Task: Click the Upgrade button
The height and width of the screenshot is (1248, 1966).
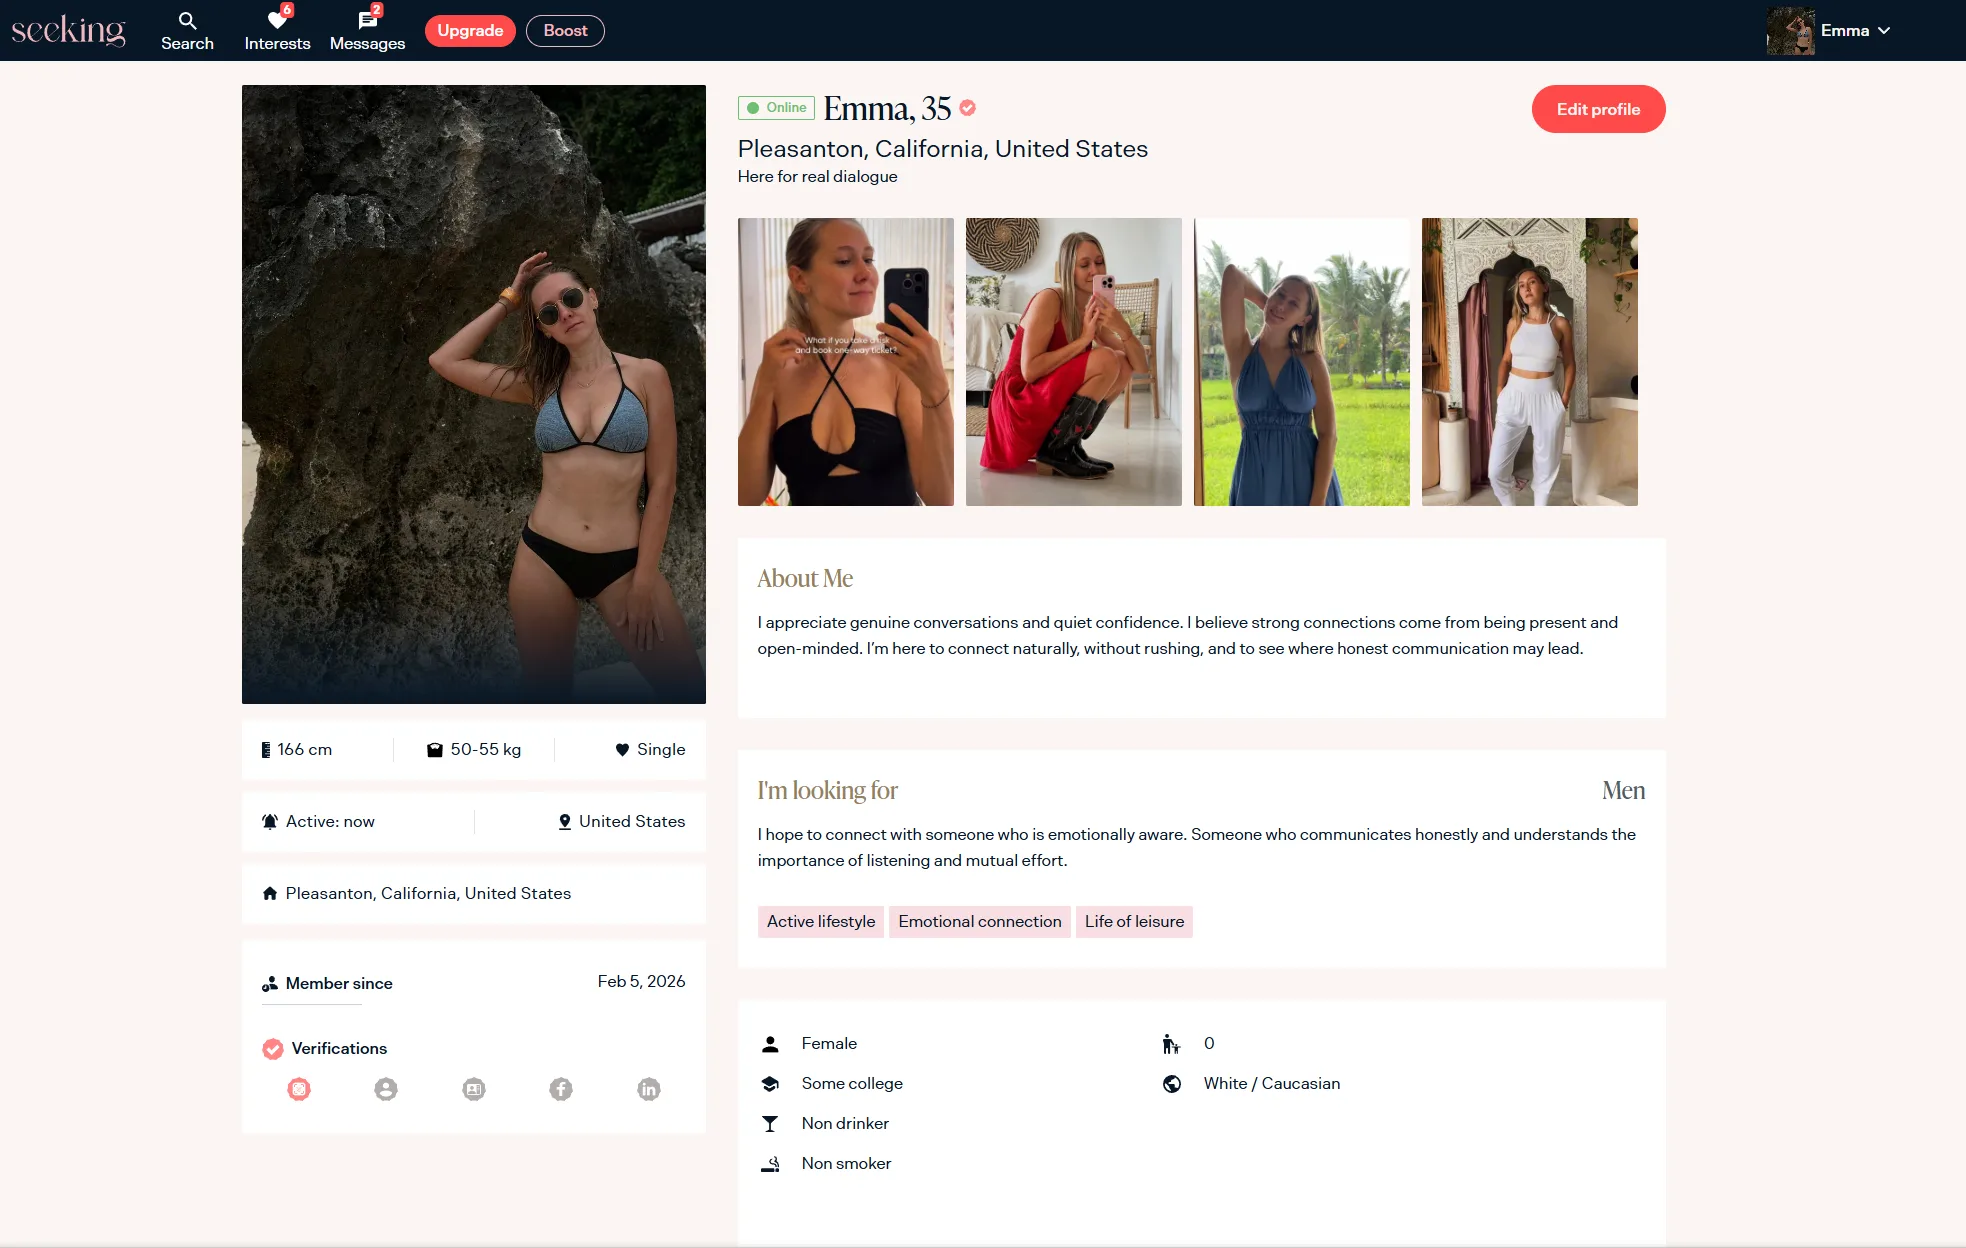Action: tap(470, 31)
